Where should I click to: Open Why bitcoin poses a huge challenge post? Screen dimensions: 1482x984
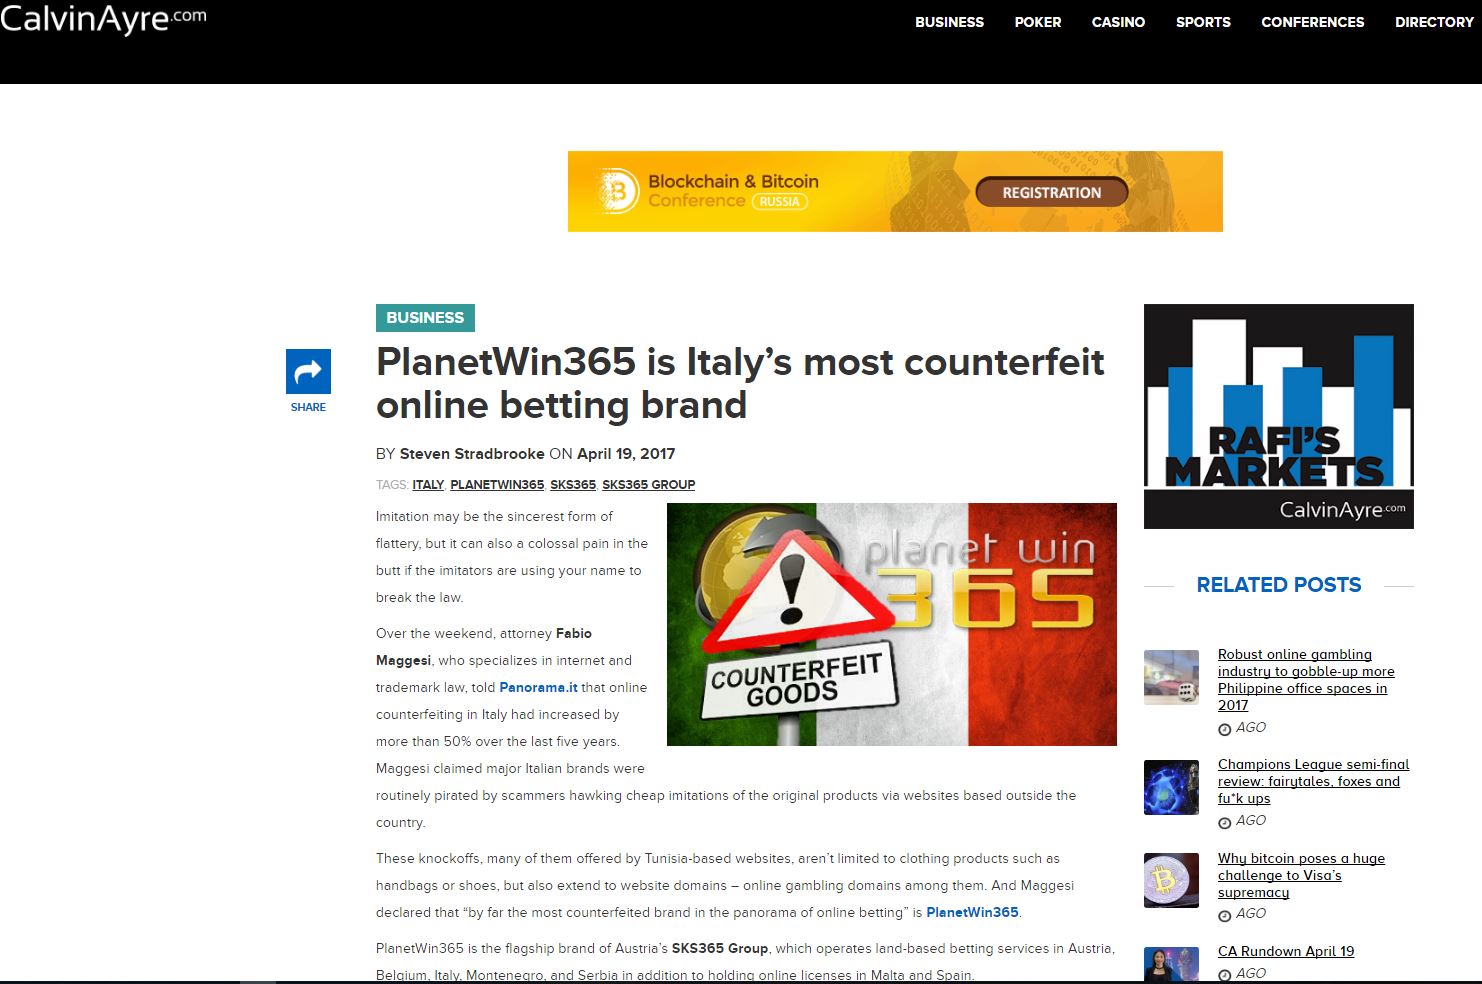(1301, 875)
